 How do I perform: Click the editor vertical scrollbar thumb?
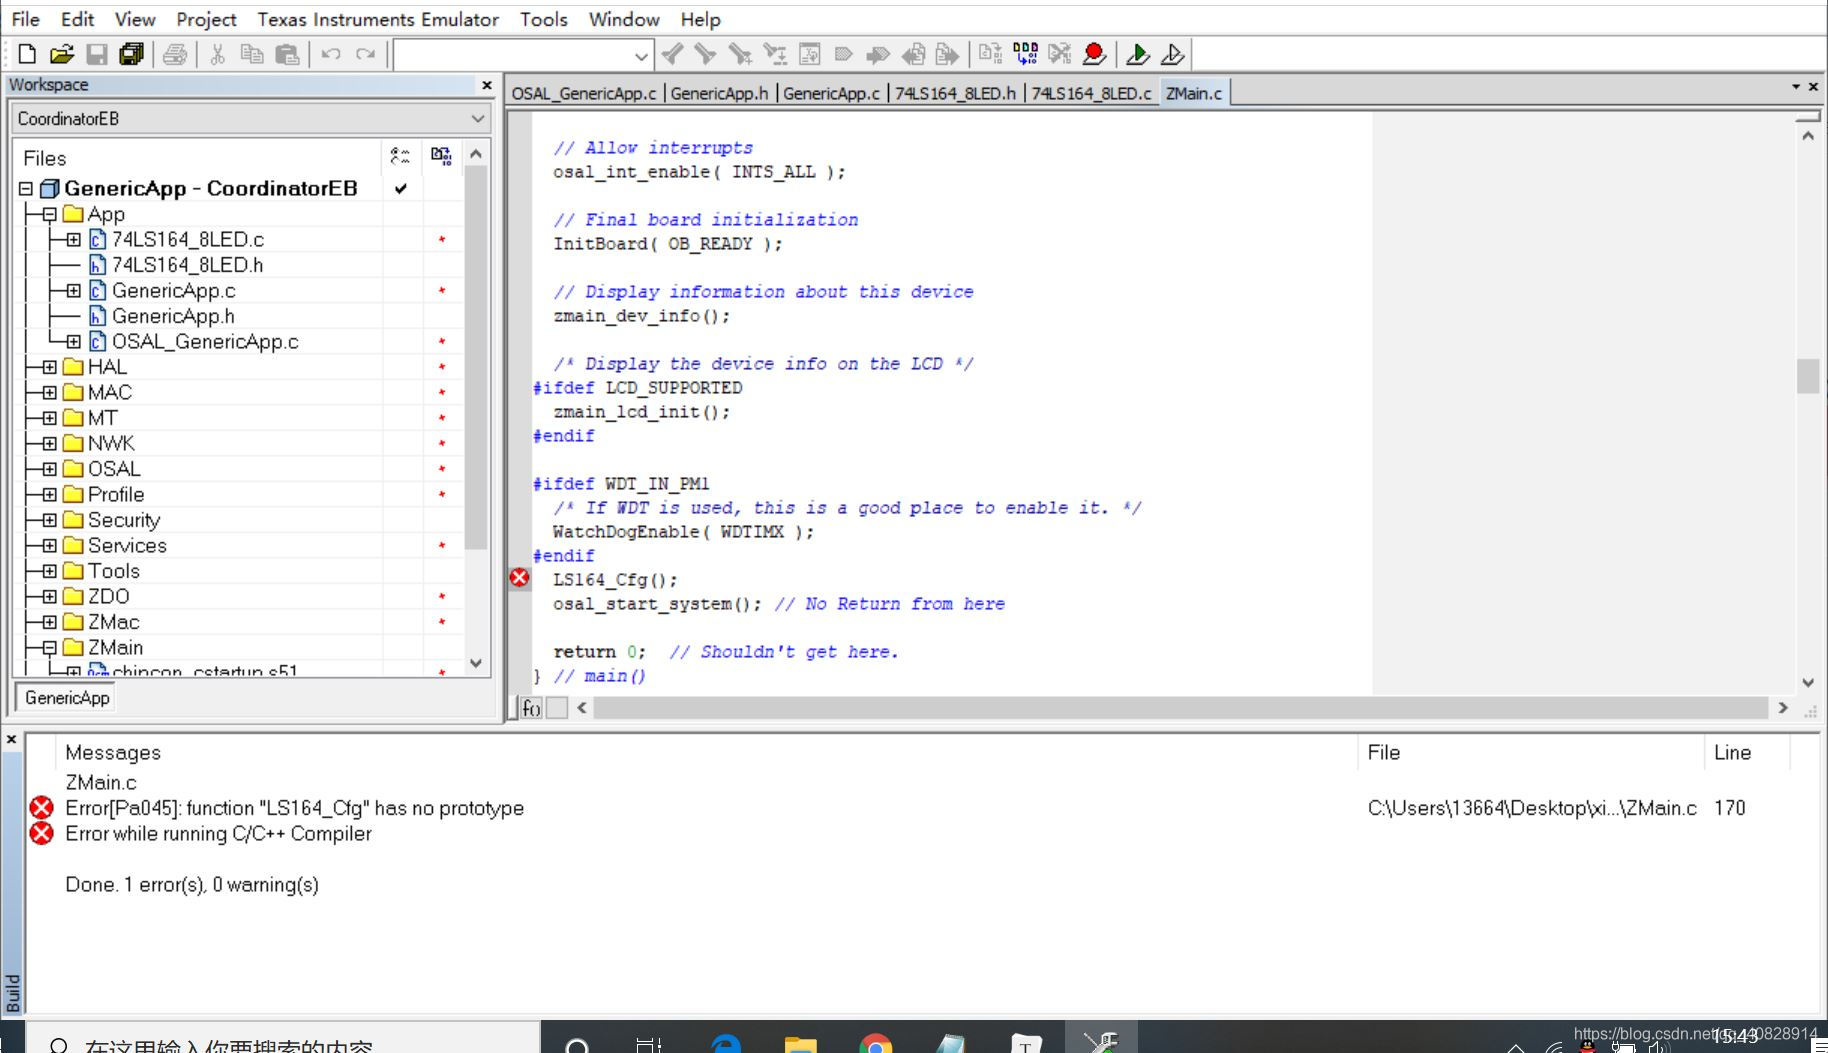[x=1808, y=376]
